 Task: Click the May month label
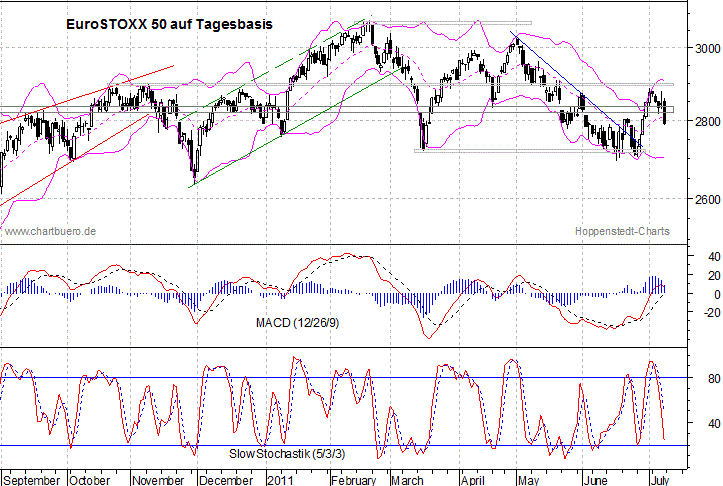tap(528, 480)
